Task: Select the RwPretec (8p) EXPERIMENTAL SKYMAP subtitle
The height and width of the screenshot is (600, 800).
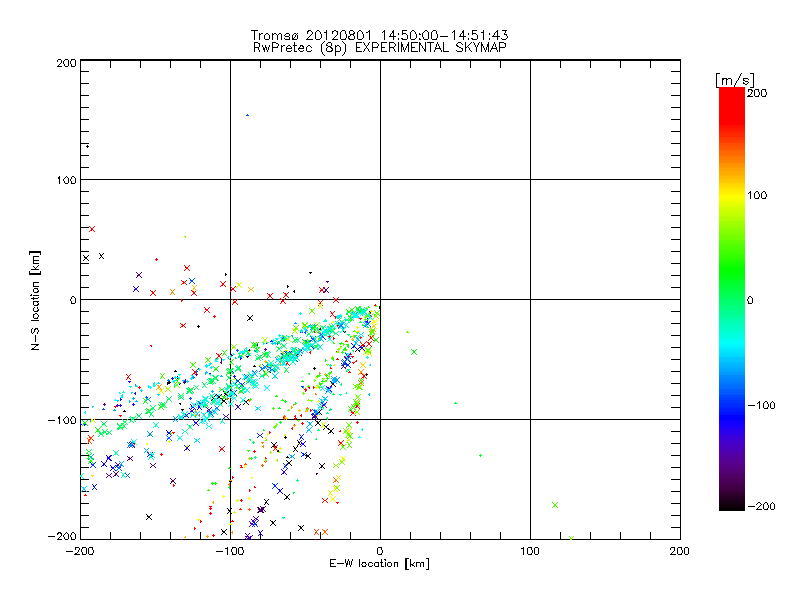Action: pos(380,48)
